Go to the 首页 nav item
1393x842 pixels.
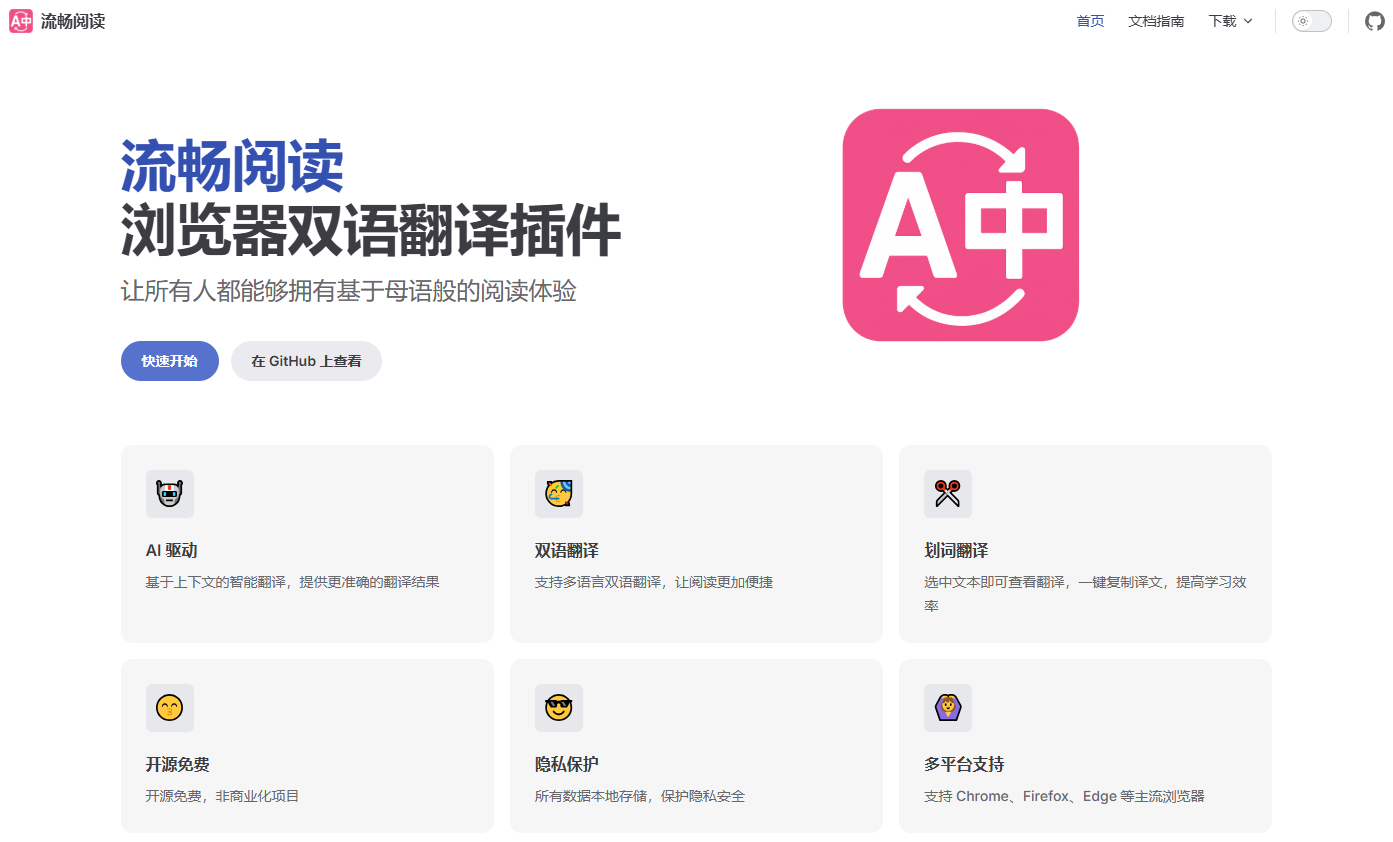[x=1090, y=21]
